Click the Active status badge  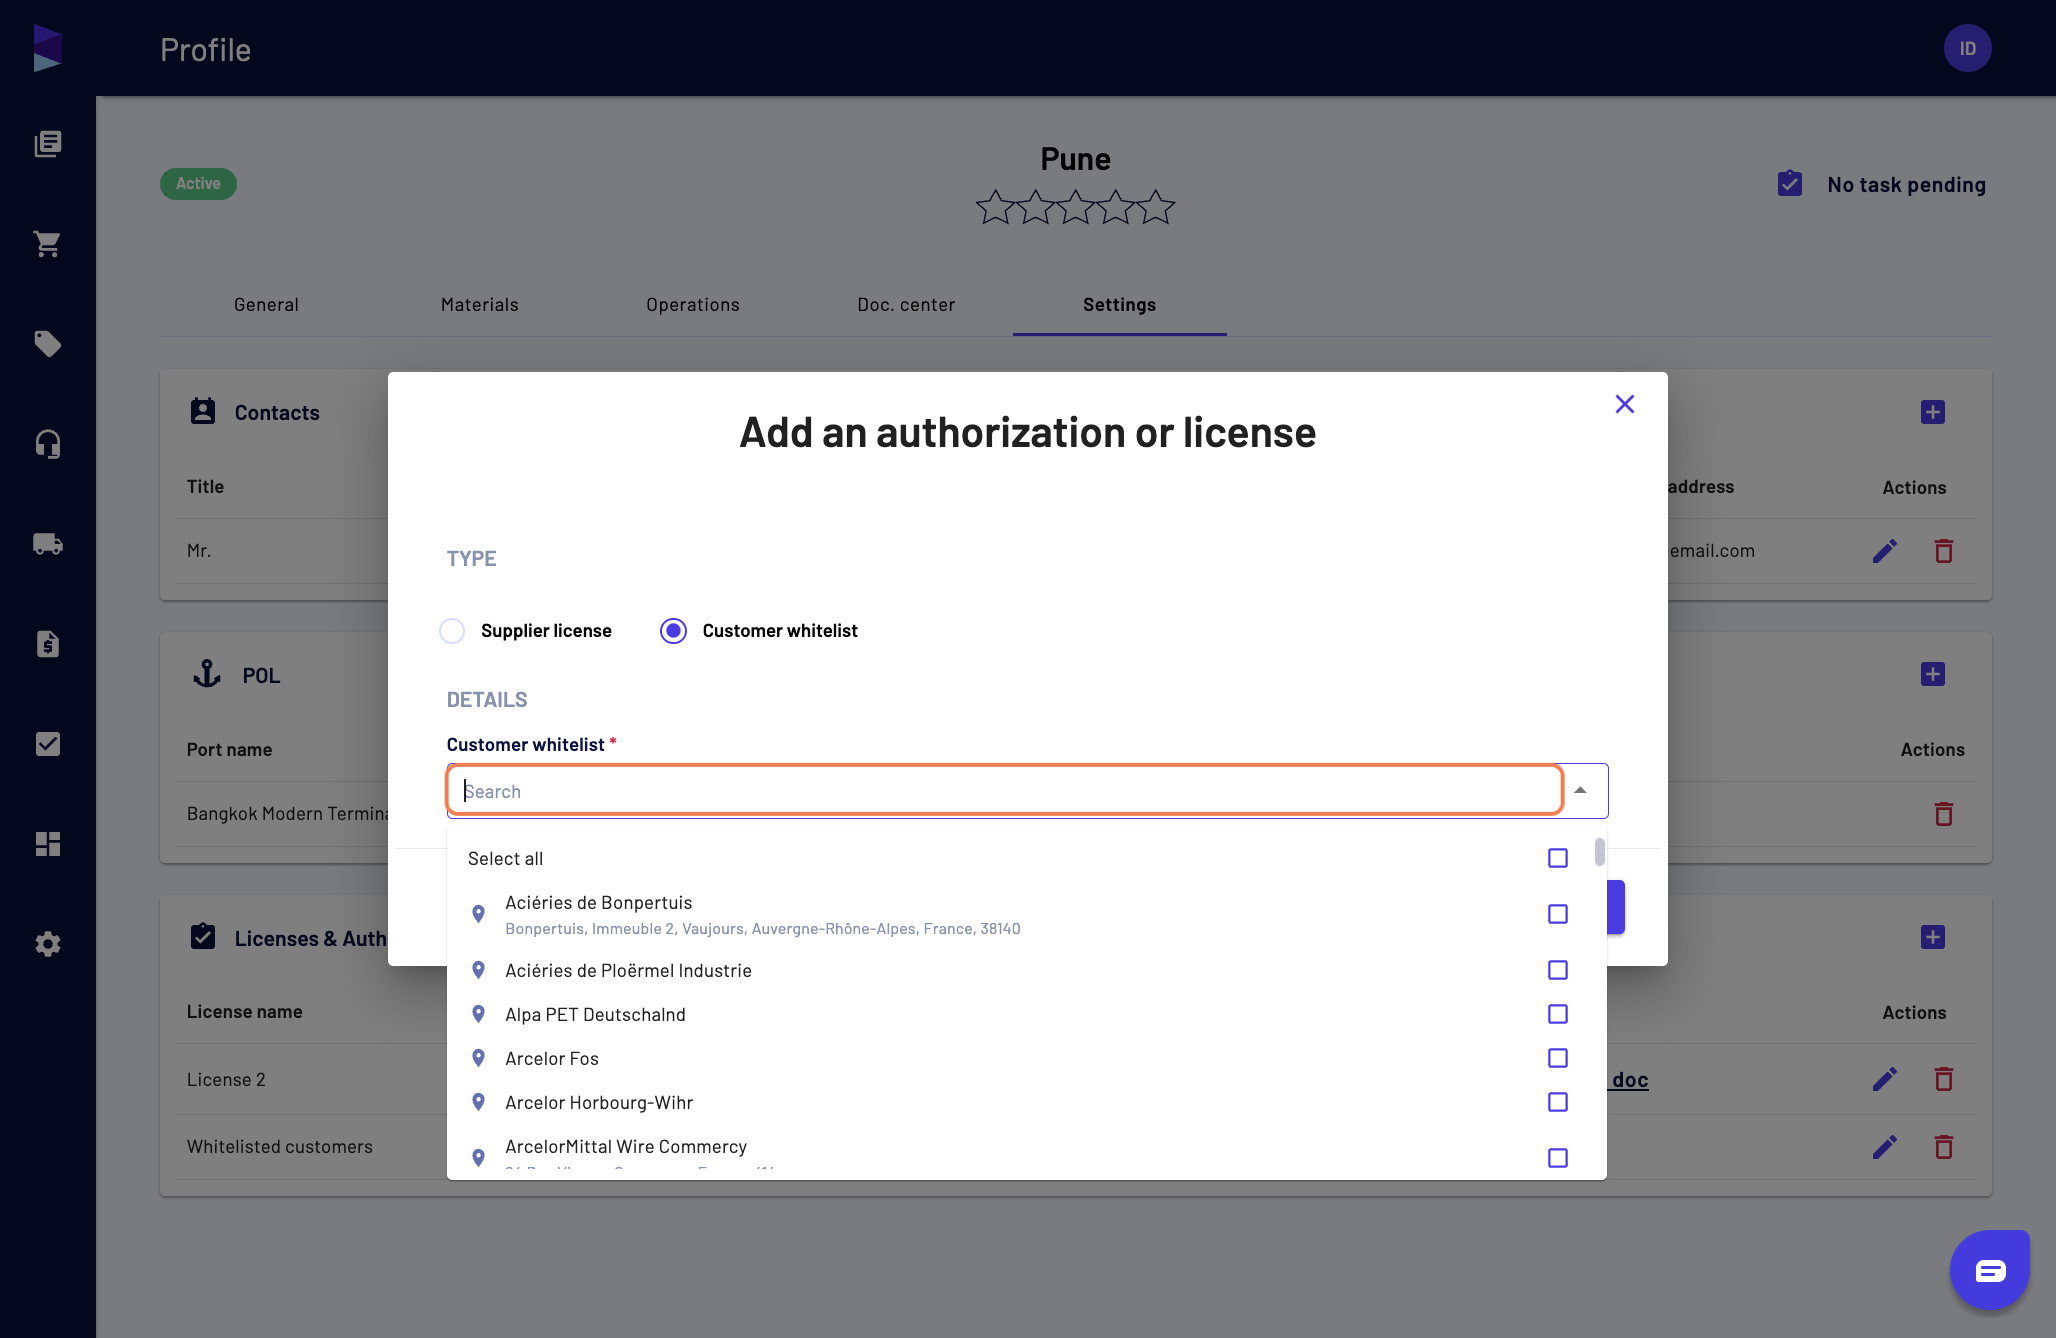198,184
